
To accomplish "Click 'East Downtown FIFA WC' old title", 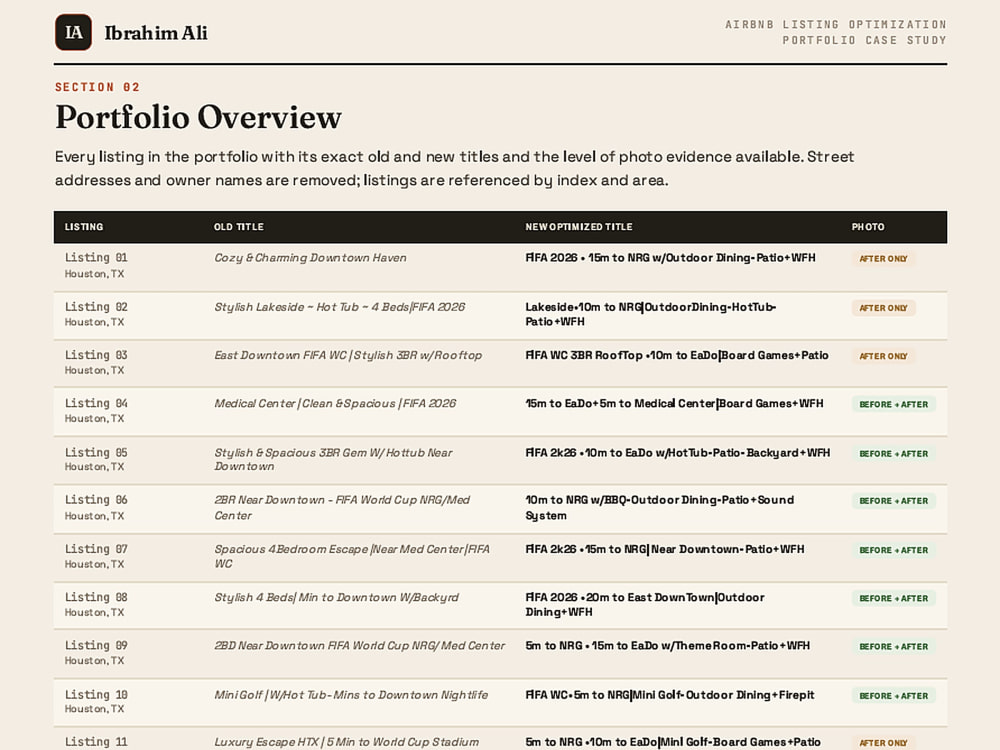I will [x=348, y=355].
